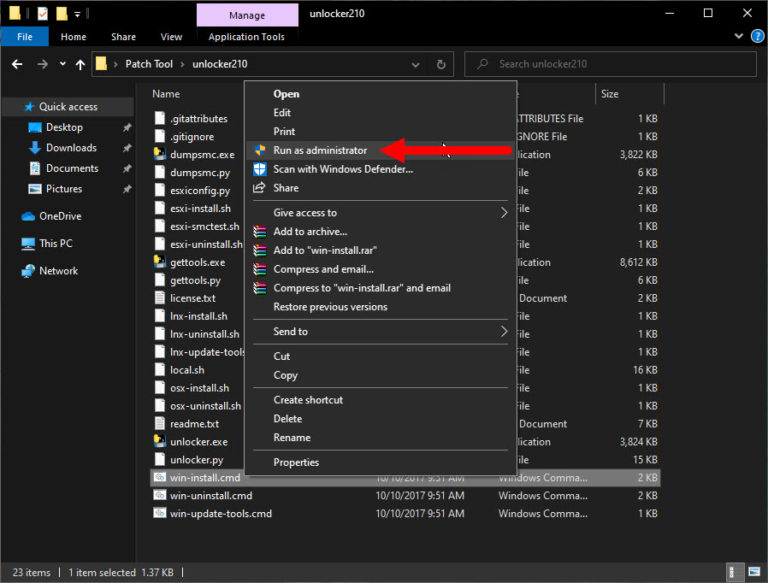Viewport: 768px width, 583px height.
Task: Click the New folder icon in the title bar
Action: pos(62,13)
